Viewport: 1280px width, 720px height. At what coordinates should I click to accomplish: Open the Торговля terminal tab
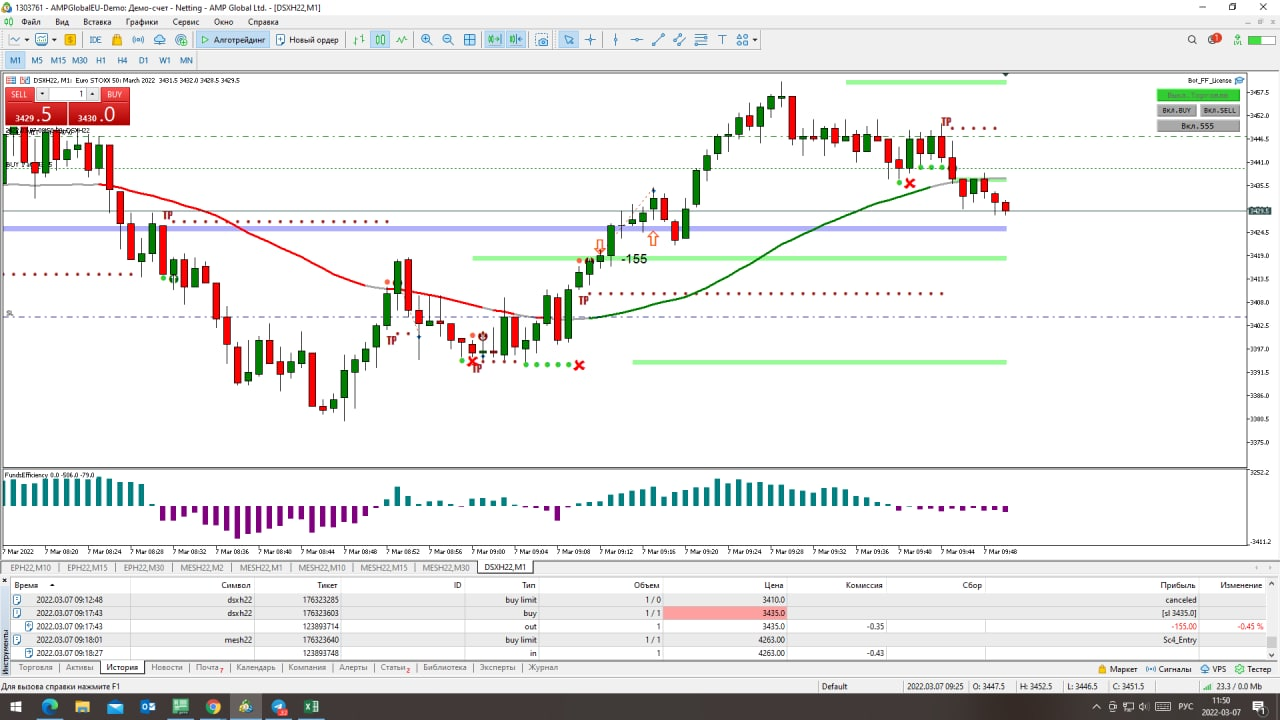point(36,667)
